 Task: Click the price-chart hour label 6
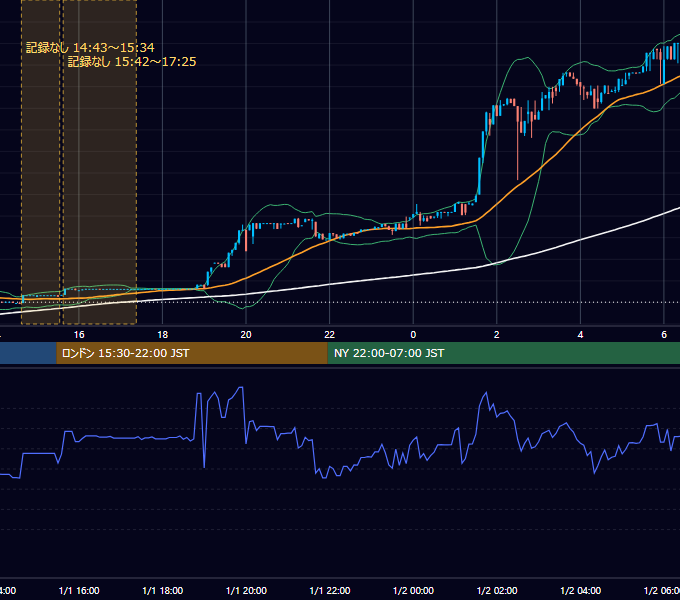coord(664,335)
